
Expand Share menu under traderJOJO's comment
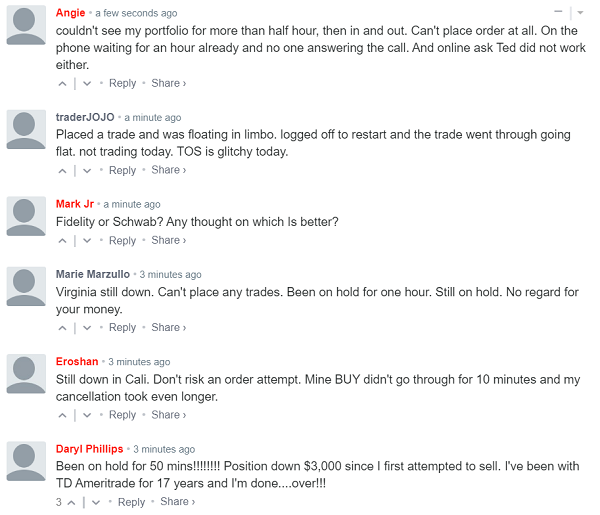(168, 170)
